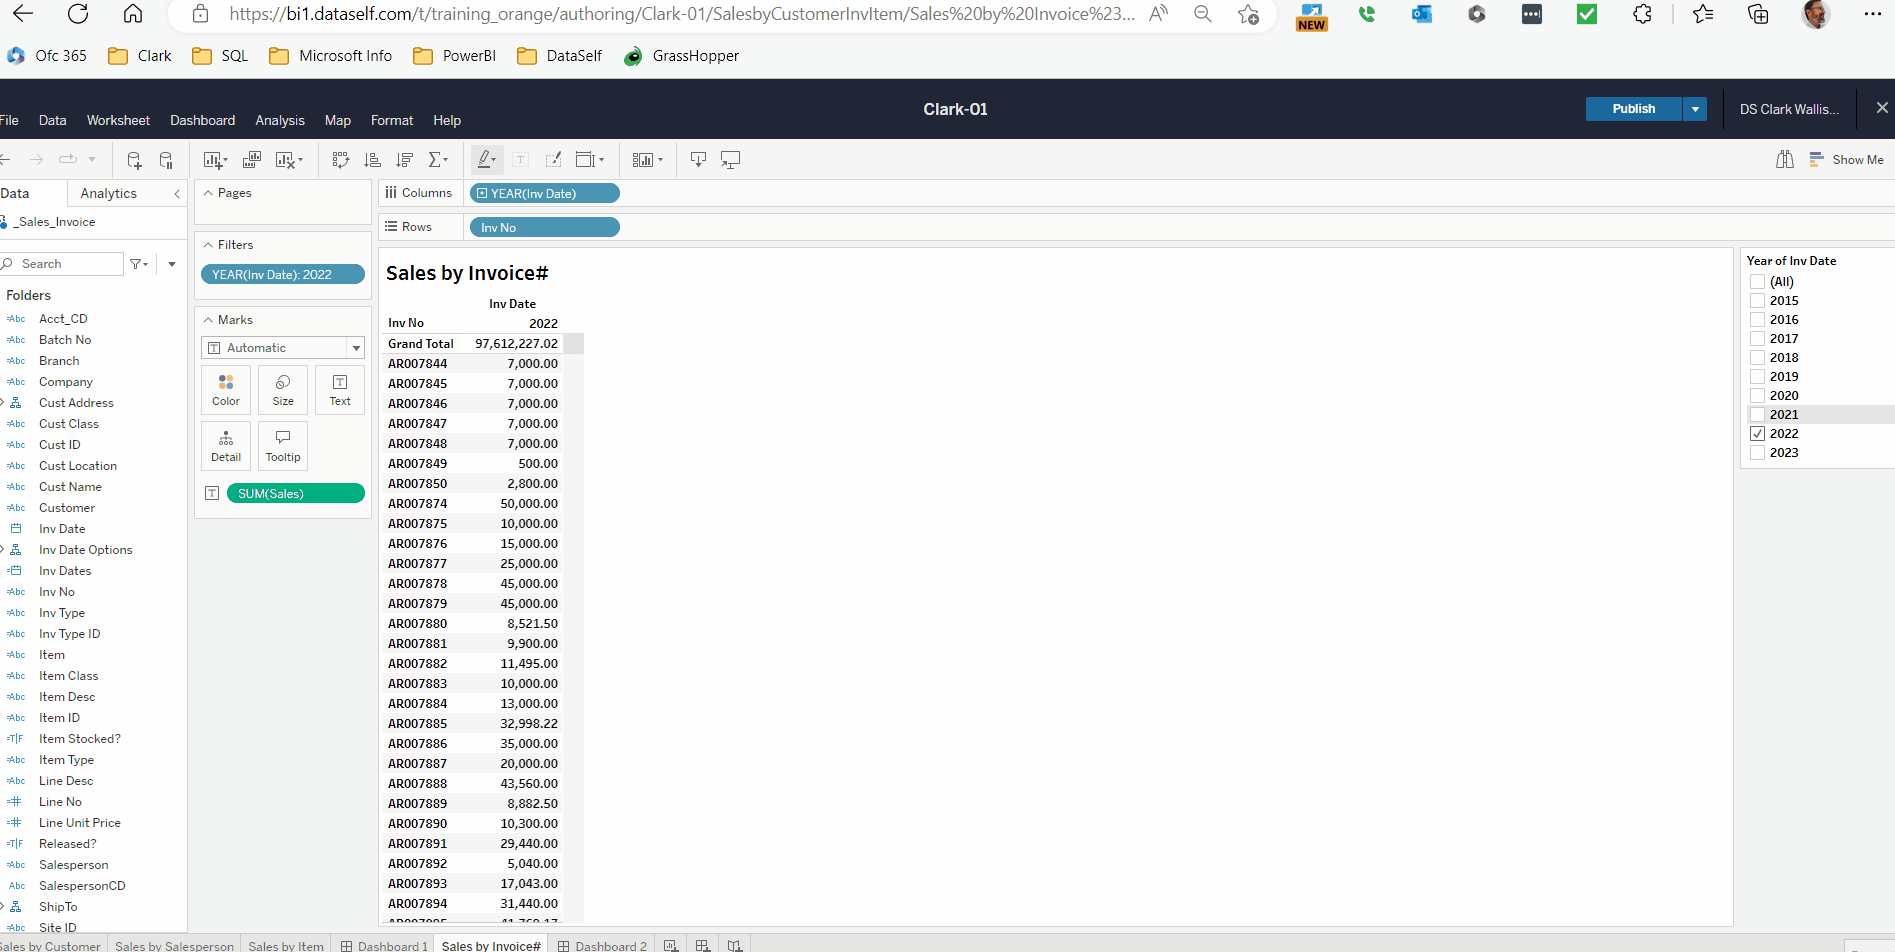Viewport: 1895px width, 952px height.
Task: Click the Color mark card
Action: pos(226,389)
